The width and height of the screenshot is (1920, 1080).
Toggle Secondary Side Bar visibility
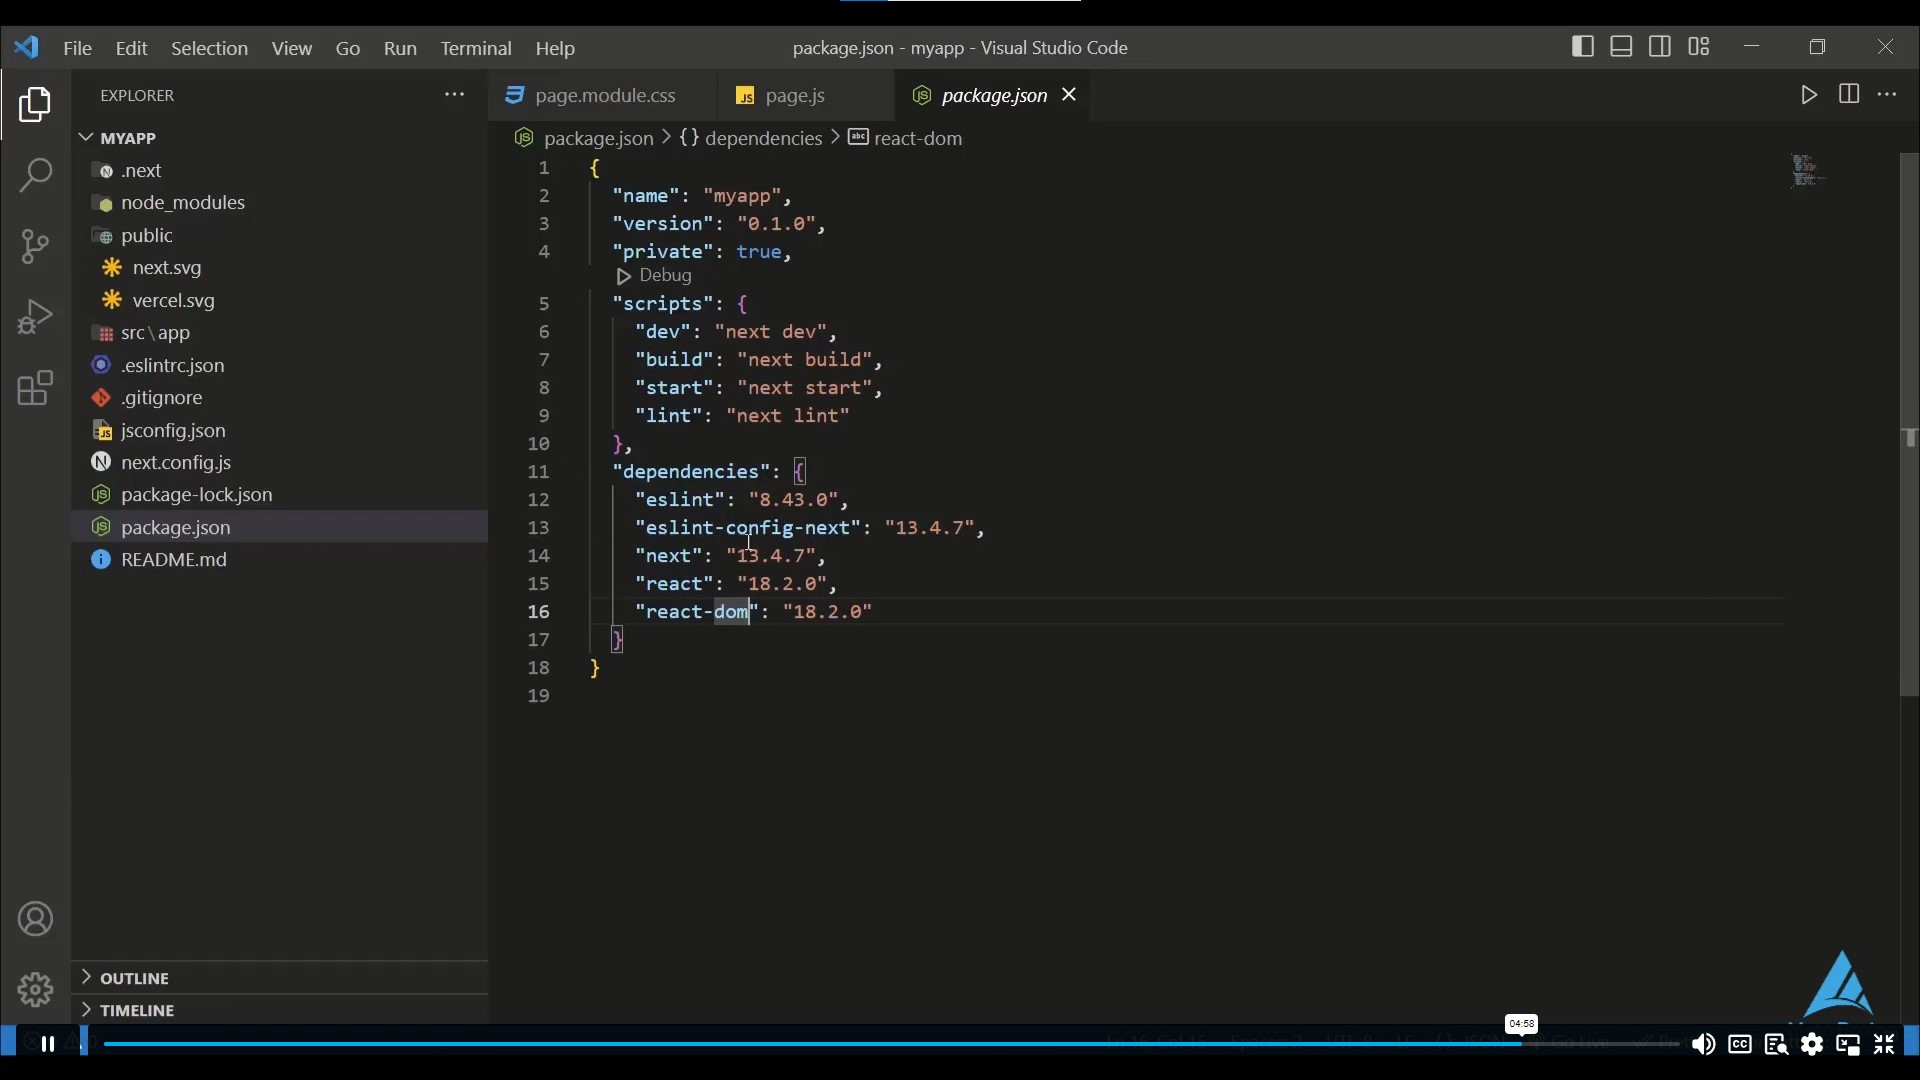[1660, 46]
